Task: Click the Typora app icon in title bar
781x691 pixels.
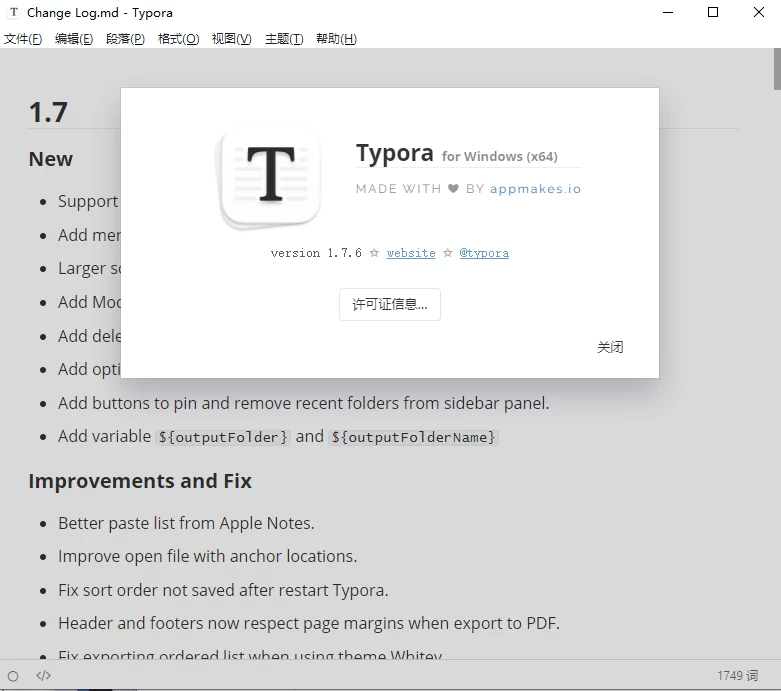Action: point(14,12)
